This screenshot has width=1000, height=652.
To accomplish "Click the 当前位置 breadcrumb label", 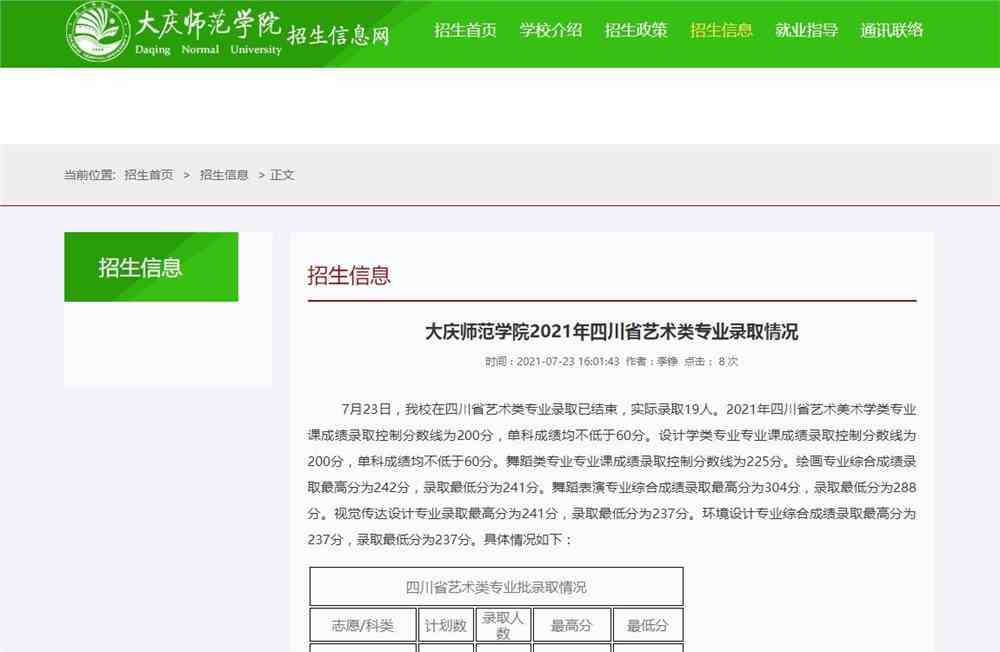I will [x=89, y=175].
